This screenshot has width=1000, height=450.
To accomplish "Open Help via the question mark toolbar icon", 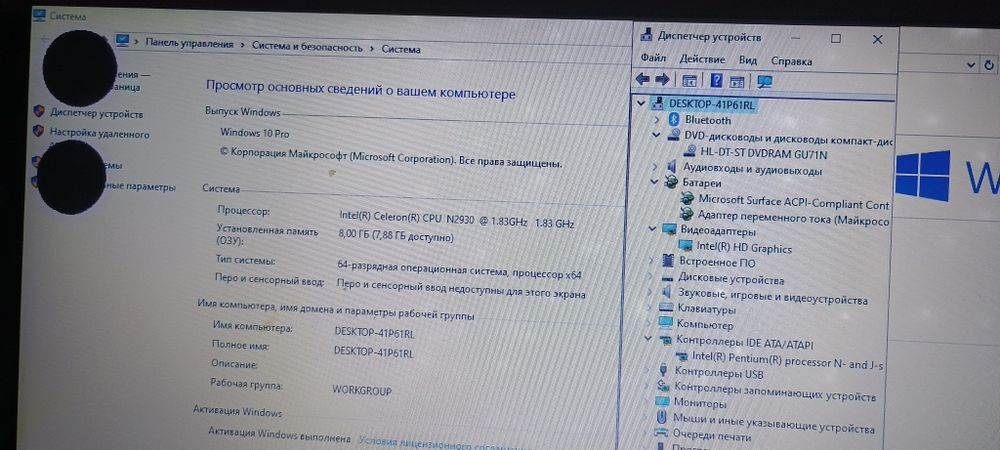I will coord(716,80).
